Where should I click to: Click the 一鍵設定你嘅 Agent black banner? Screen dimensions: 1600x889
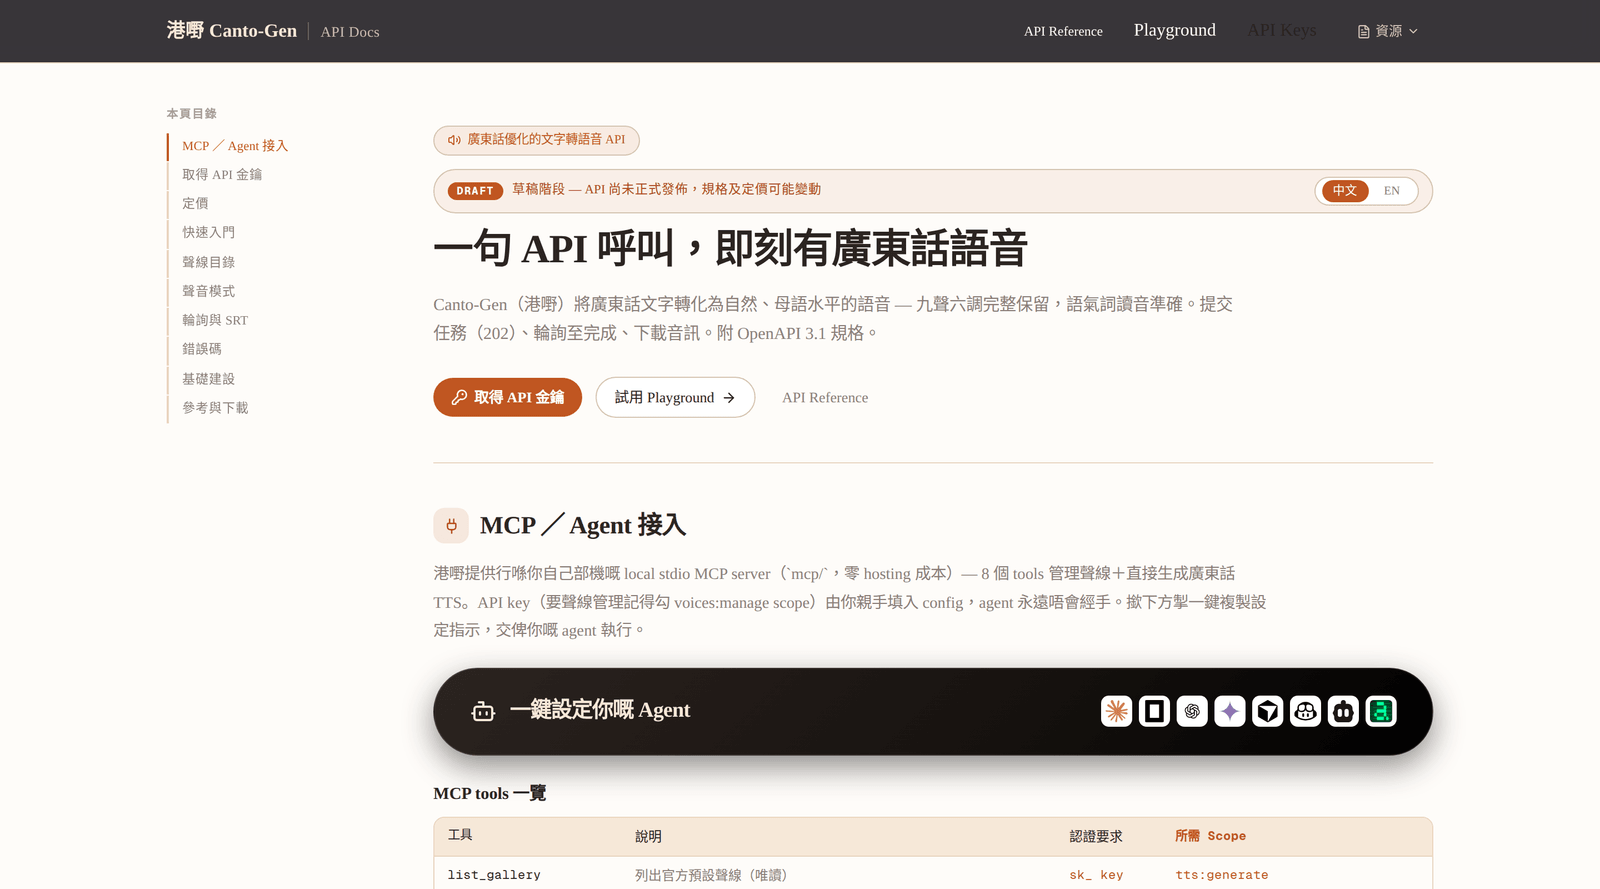point(933,711)
